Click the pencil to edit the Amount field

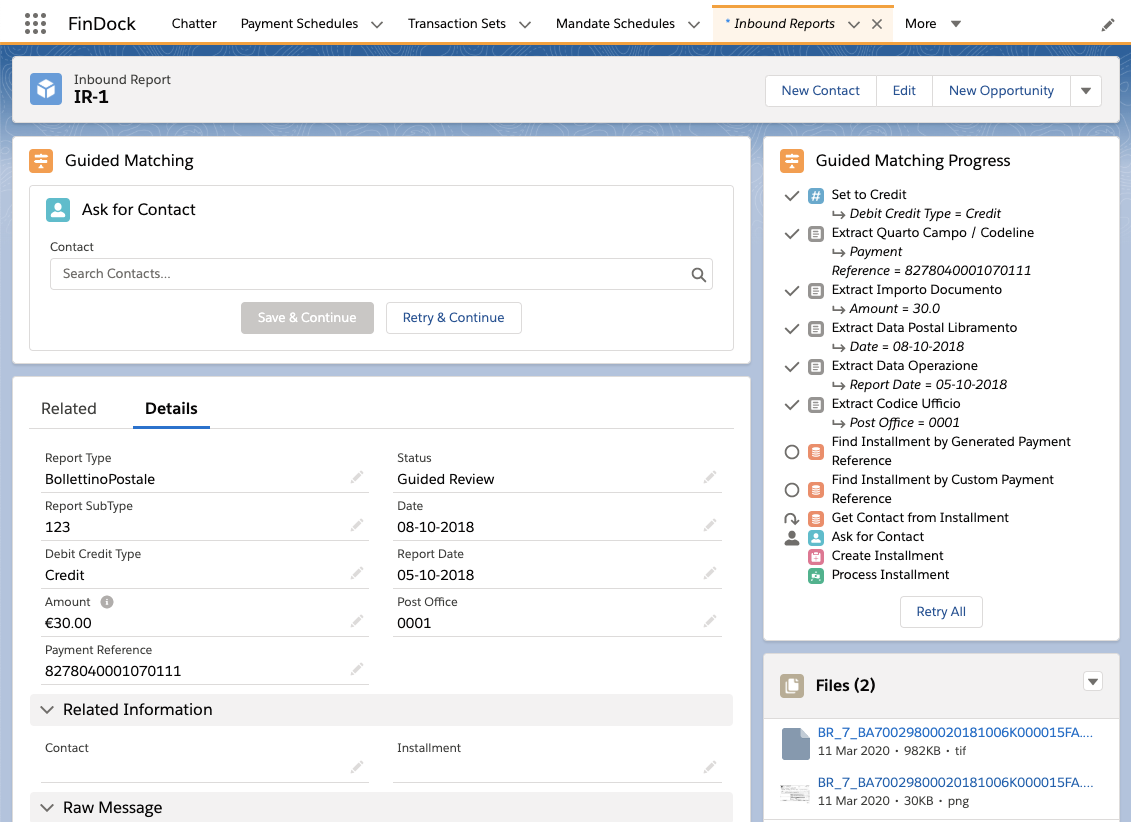(x=357, y=620)
